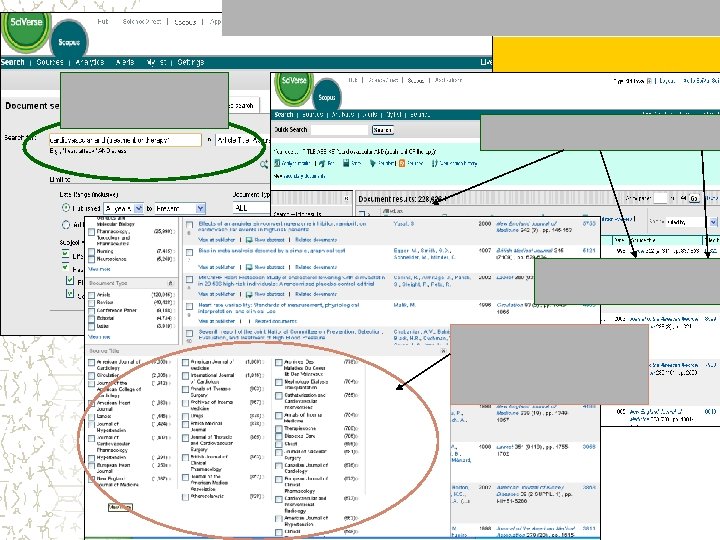Click View more link under Subject Area
Viewport: 720px width, 540px height.
click(x=99, y=269)
